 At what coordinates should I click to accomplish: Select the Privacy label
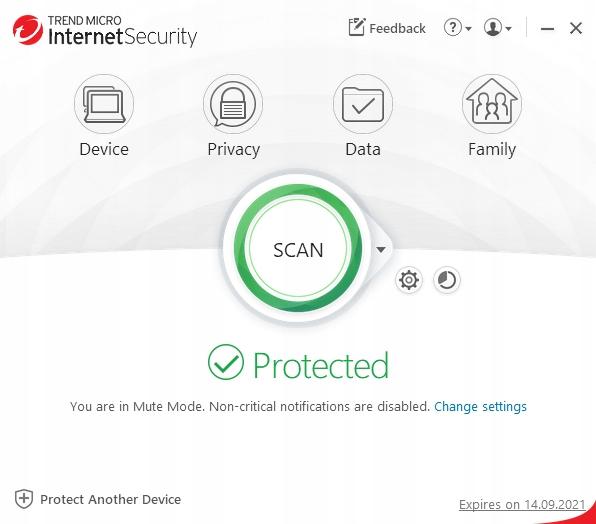pos(233,149)
